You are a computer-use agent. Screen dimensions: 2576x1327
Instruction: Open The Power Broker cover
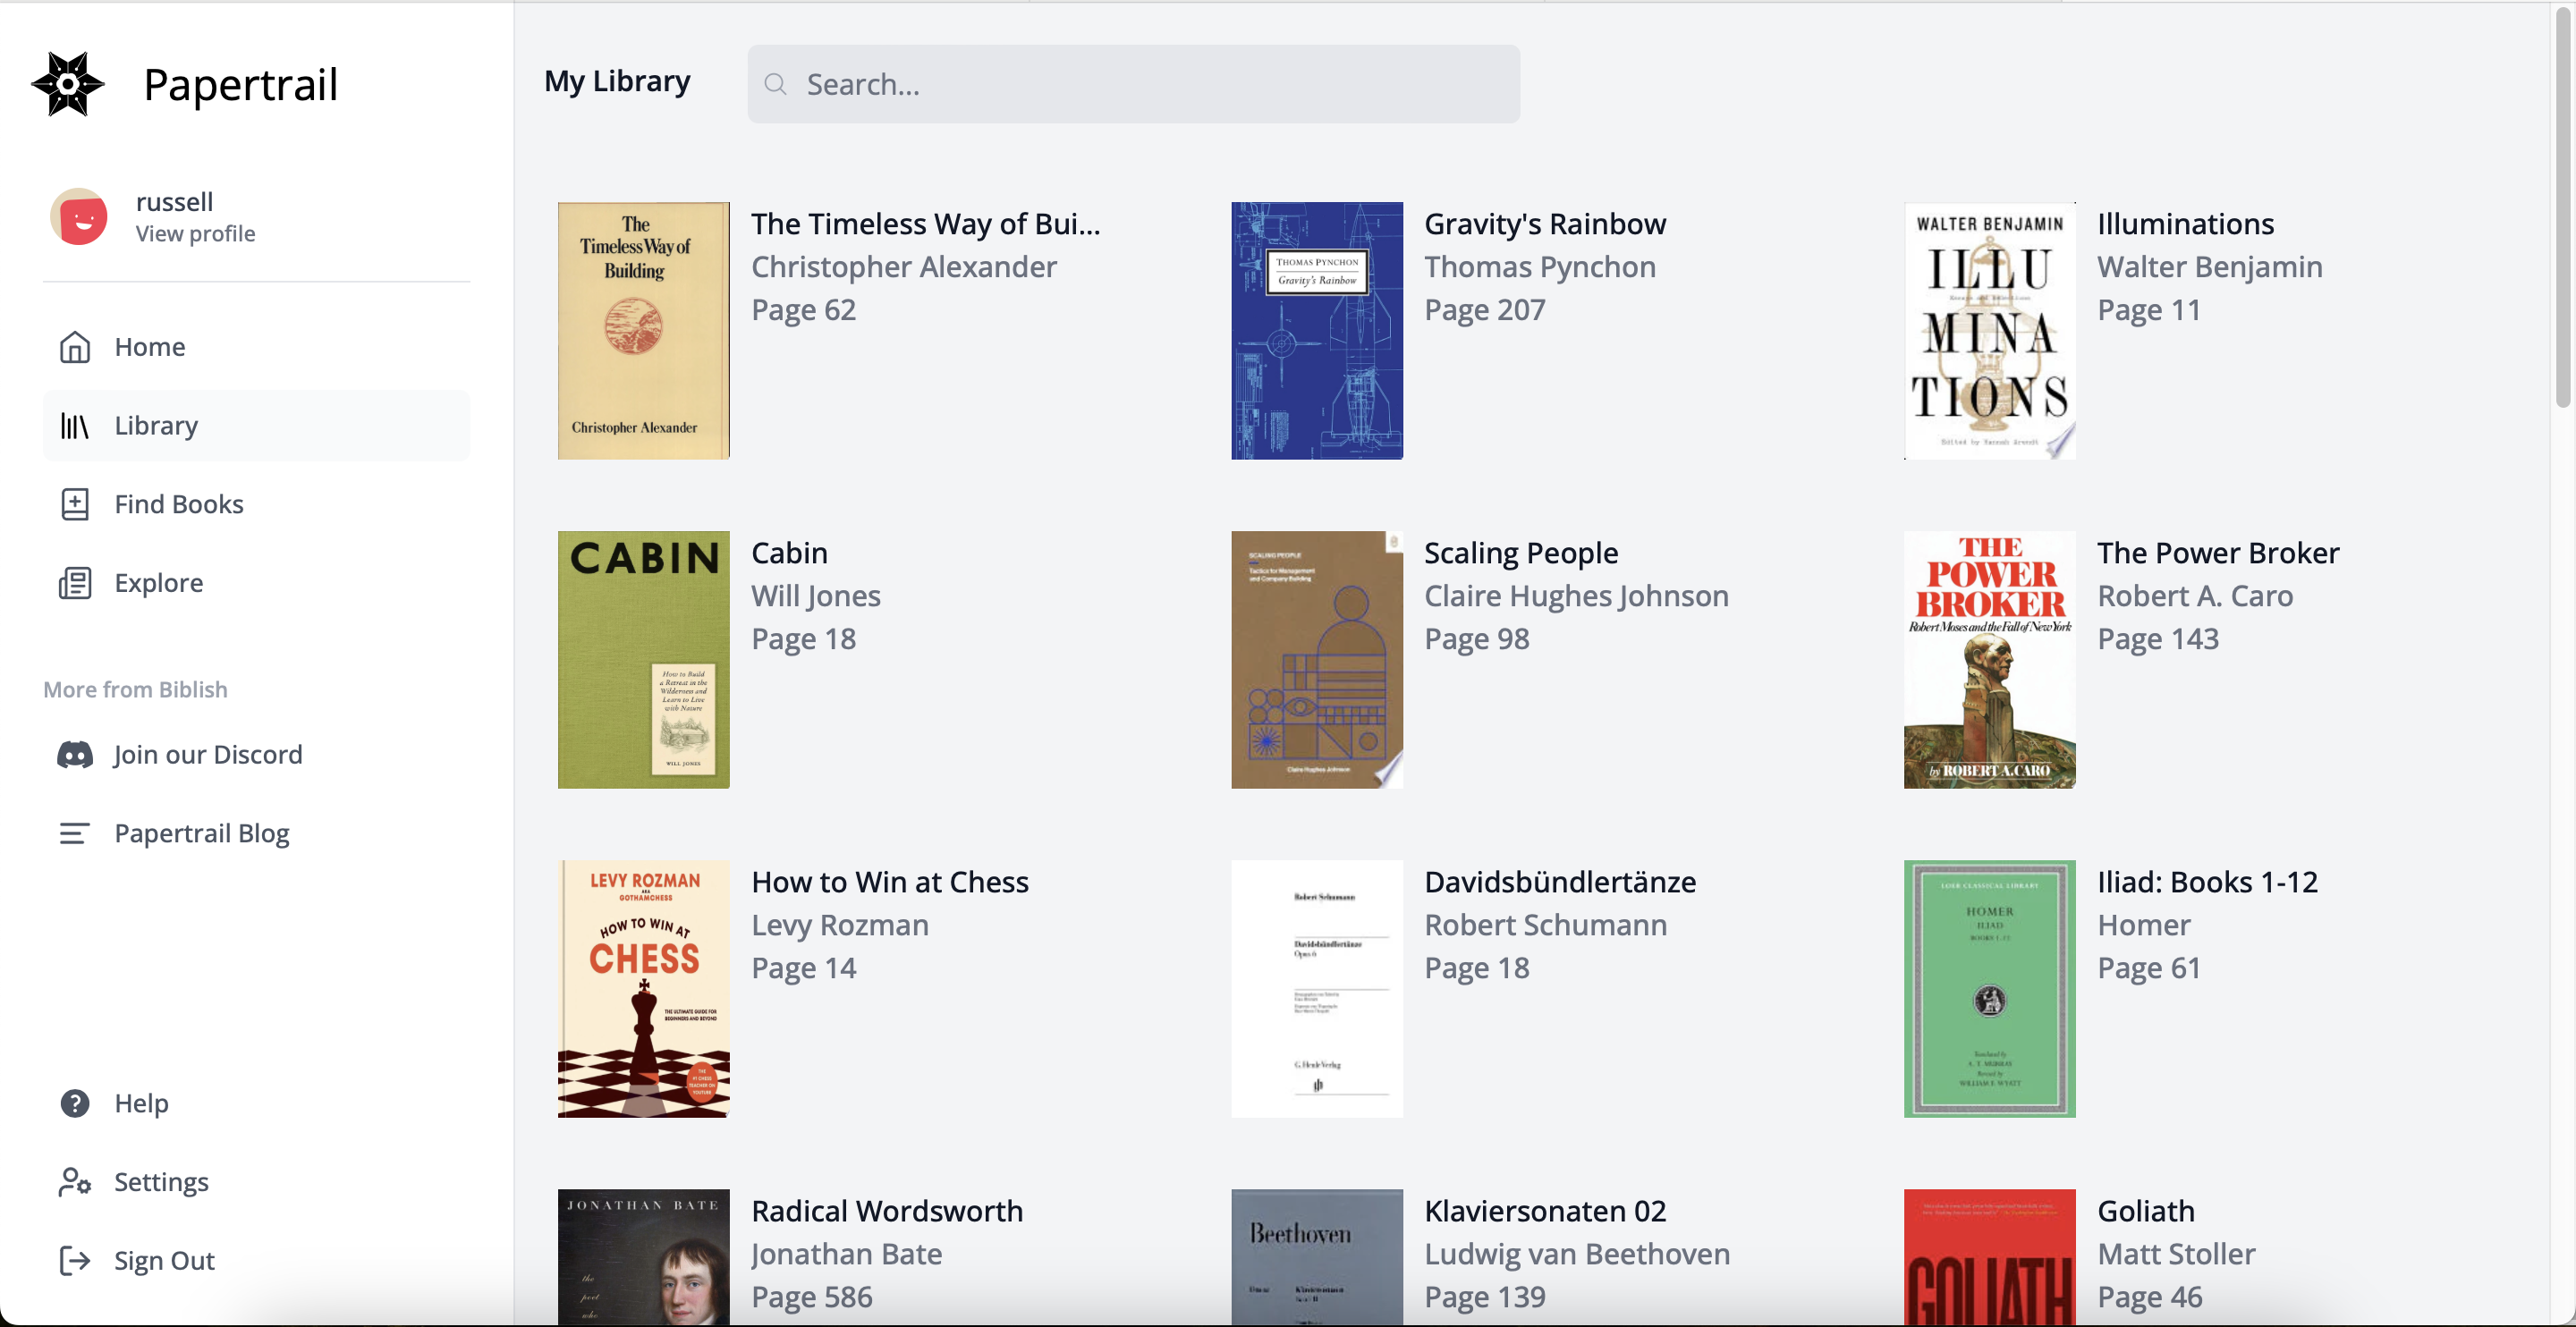pos(1990,660)
